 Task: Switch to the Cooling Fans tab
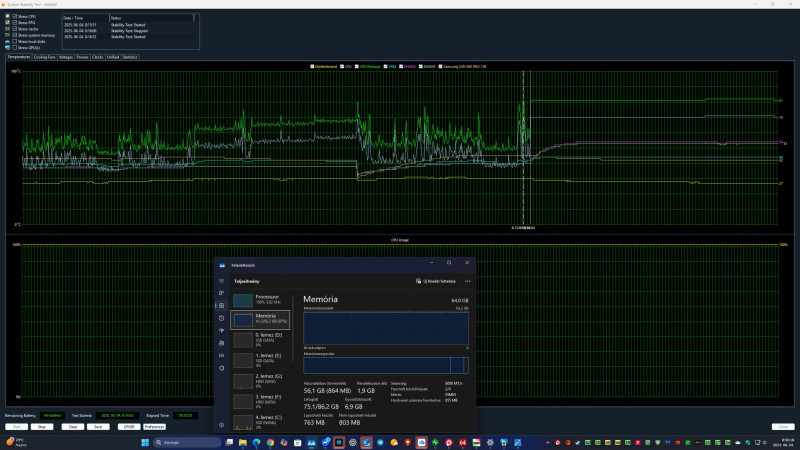pyautogui.click(x=45, y=57)
